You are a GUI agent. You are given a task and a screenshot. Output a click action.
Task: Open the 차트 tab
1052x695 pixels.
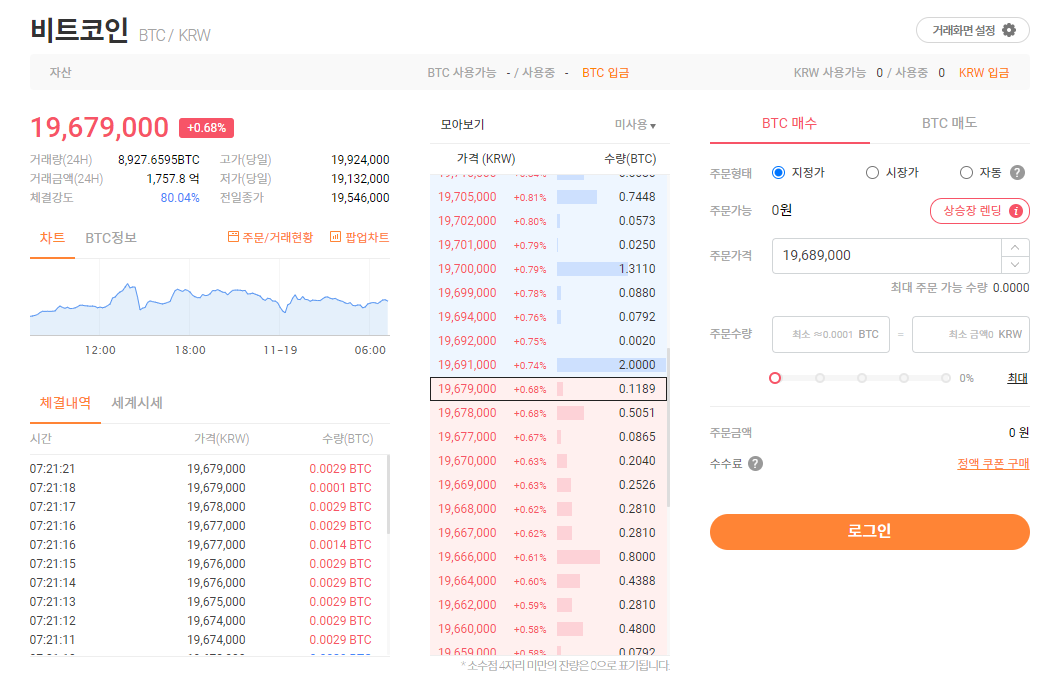click(x=52, y=238)
